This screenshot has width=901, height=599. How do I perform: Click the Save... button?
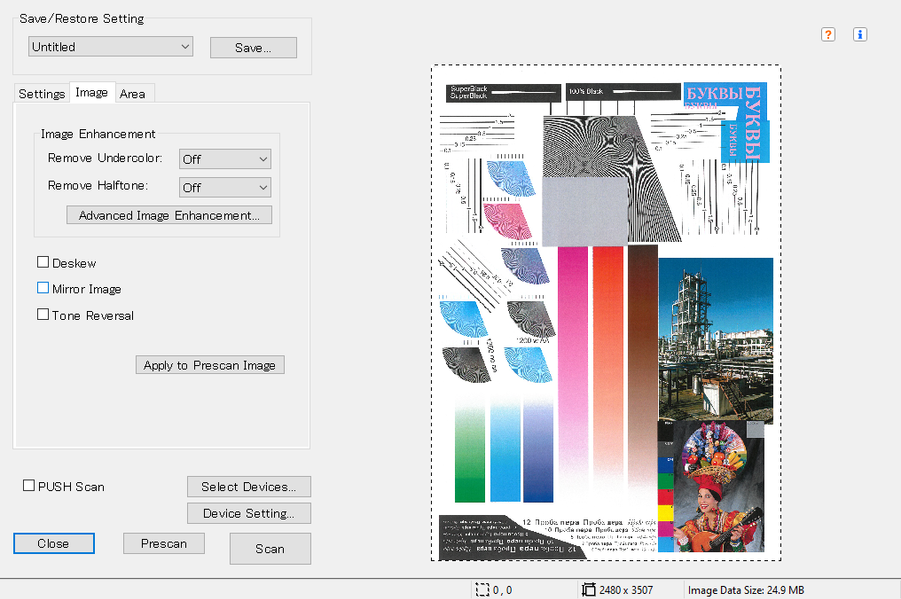point(253,48)
